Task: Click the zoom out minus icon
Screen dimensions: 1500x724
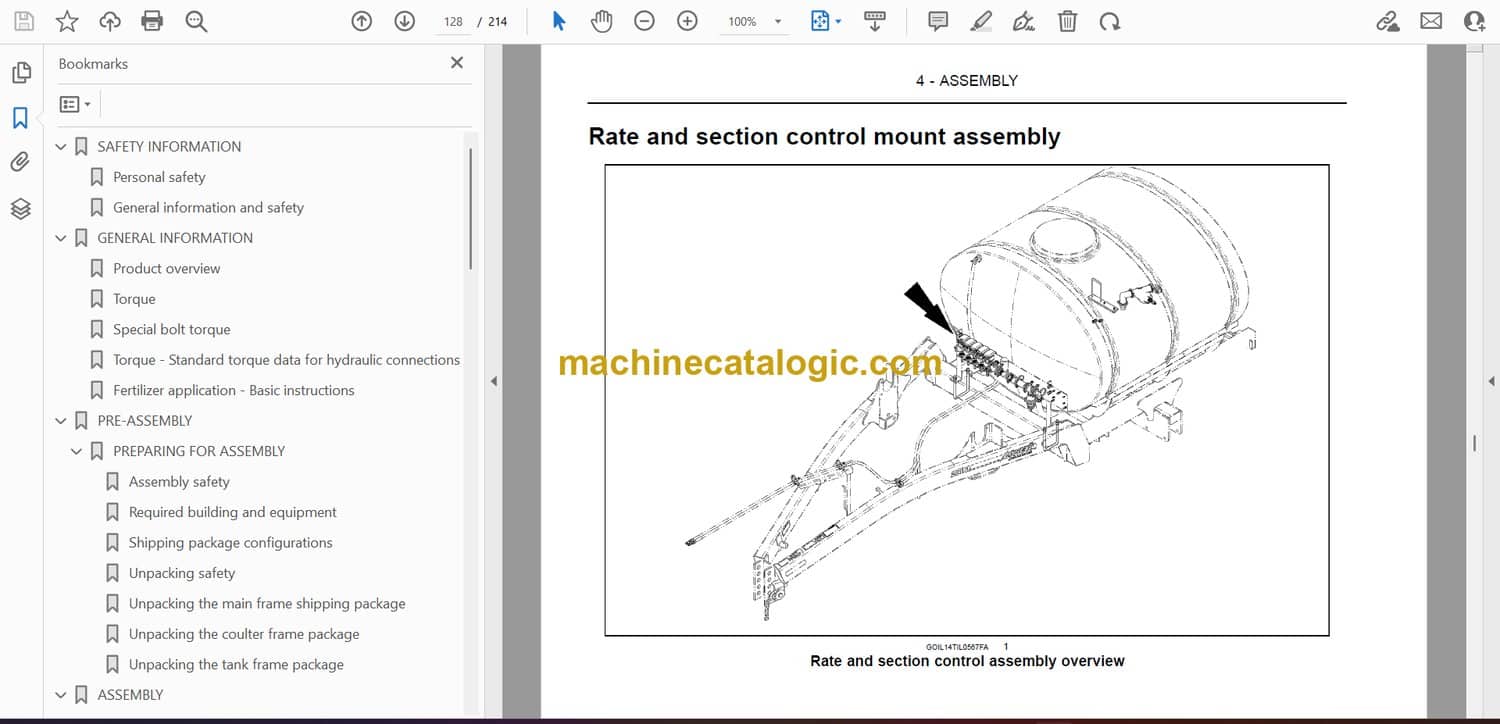Action: pos(644,21)
